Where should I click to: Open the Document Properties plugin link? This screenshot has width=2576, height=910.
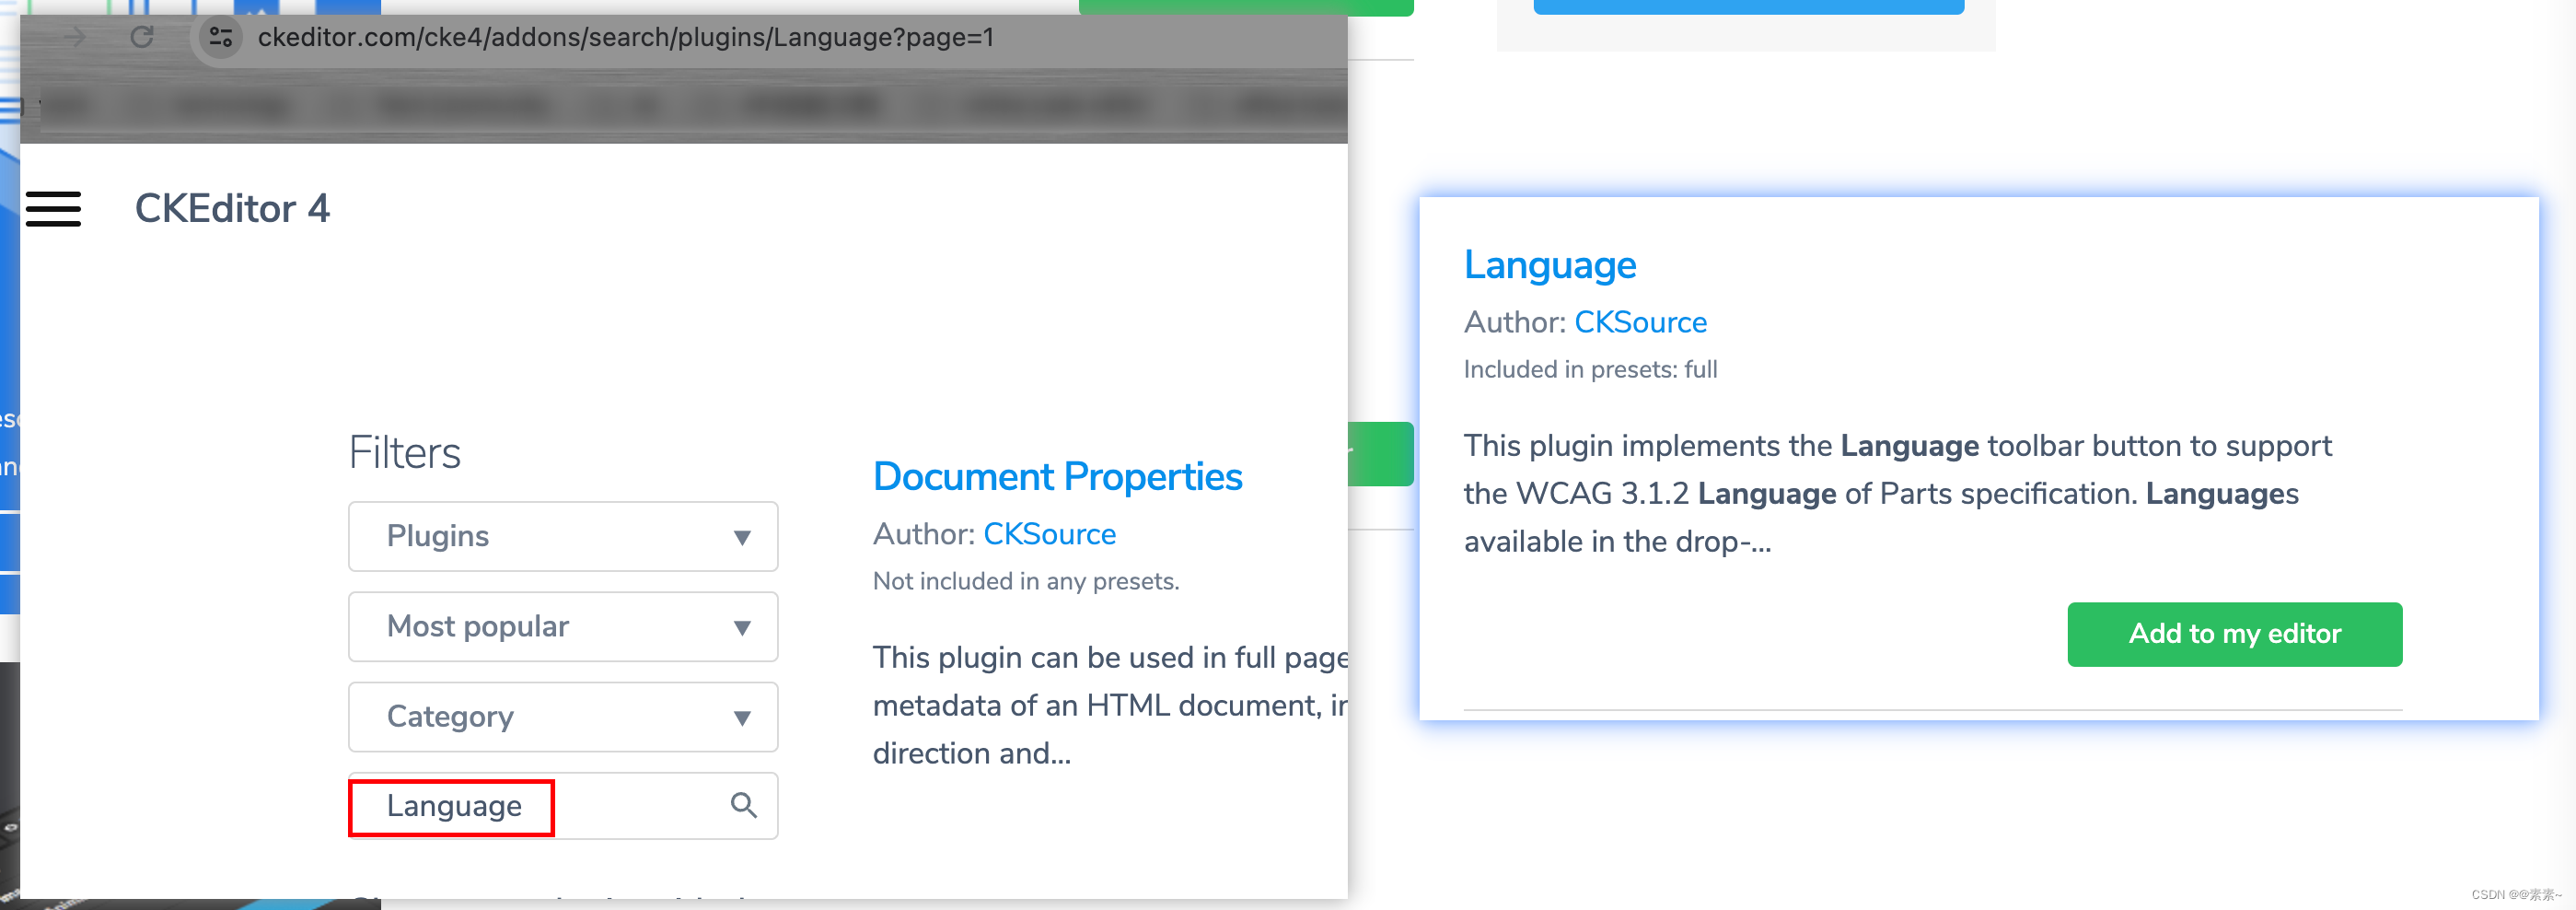(1057, 477)
